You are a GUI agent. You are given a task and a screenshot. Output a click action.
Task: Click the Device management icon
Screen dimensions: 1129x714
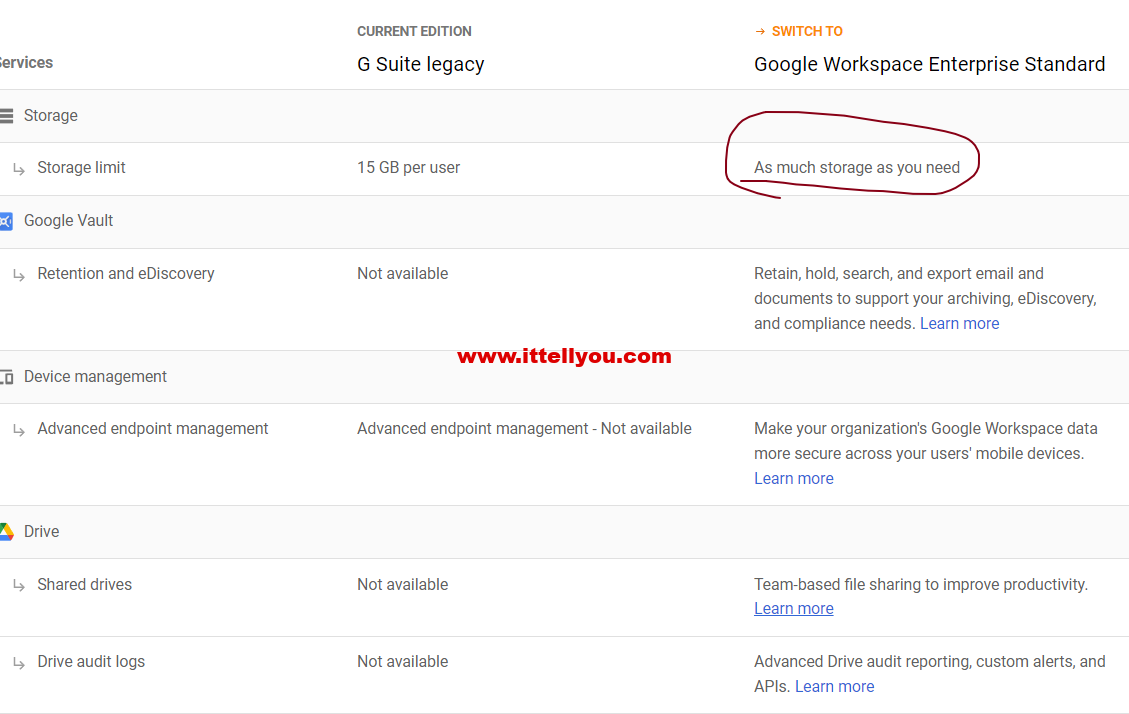(x=6, y=376)
